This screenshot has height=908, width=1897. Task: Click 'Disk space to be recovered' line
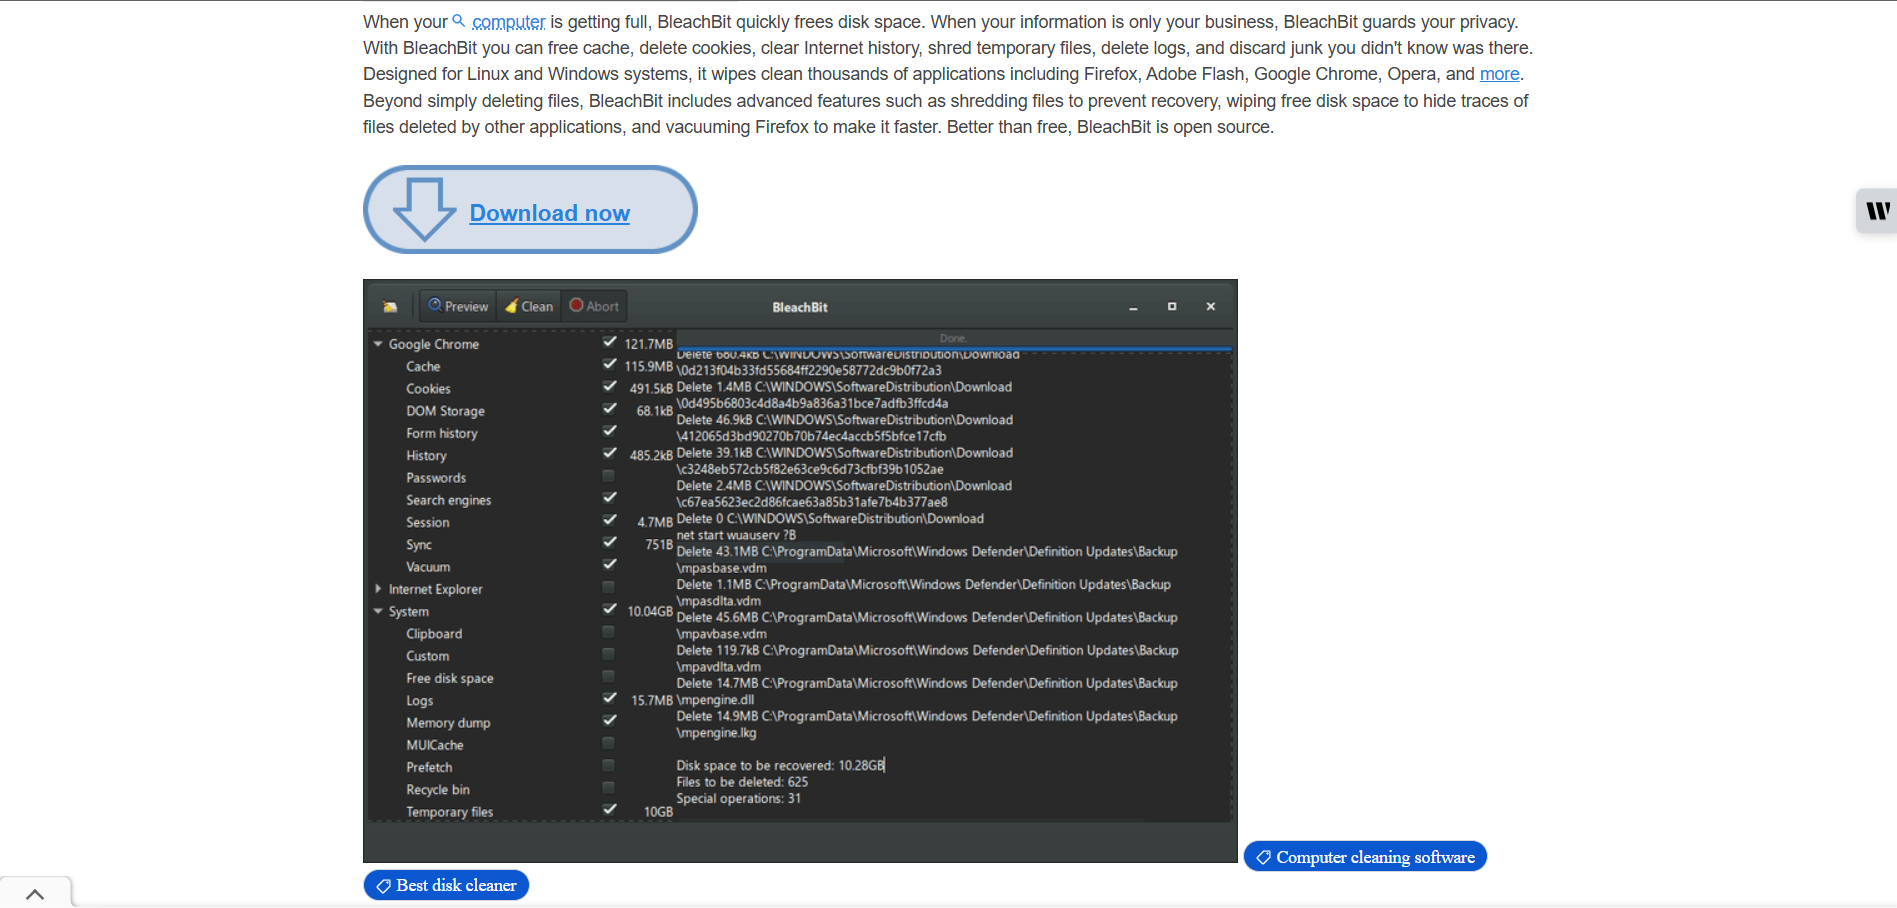[780, 765]
